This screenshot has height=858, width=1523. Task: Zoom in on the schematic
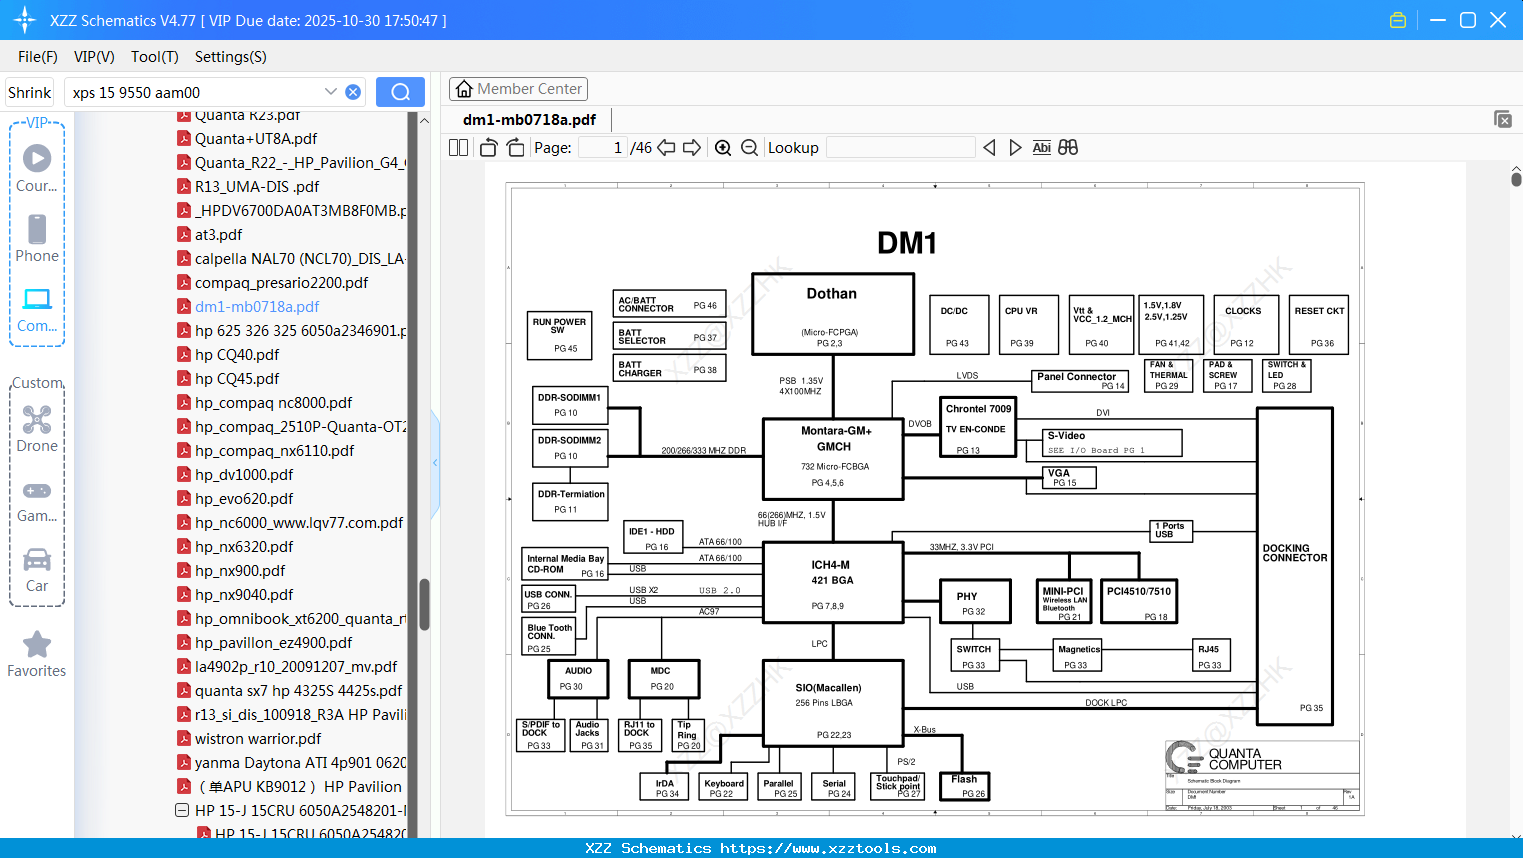click(x=723, y=147)
